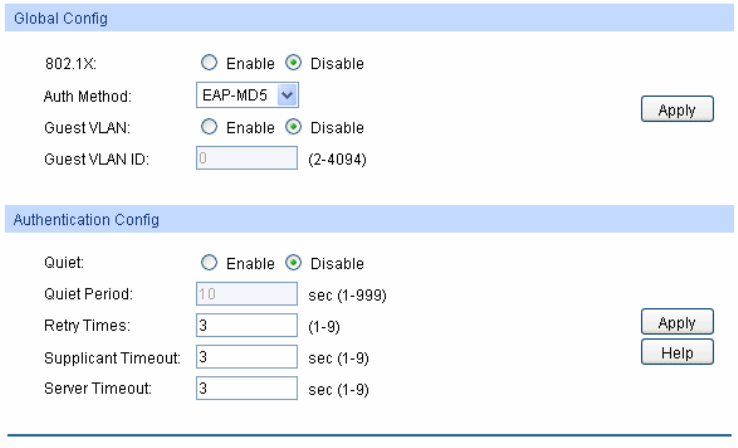Click the Supplicant Timeout input box
Viewport: 738px width, 448px height.
247,357
